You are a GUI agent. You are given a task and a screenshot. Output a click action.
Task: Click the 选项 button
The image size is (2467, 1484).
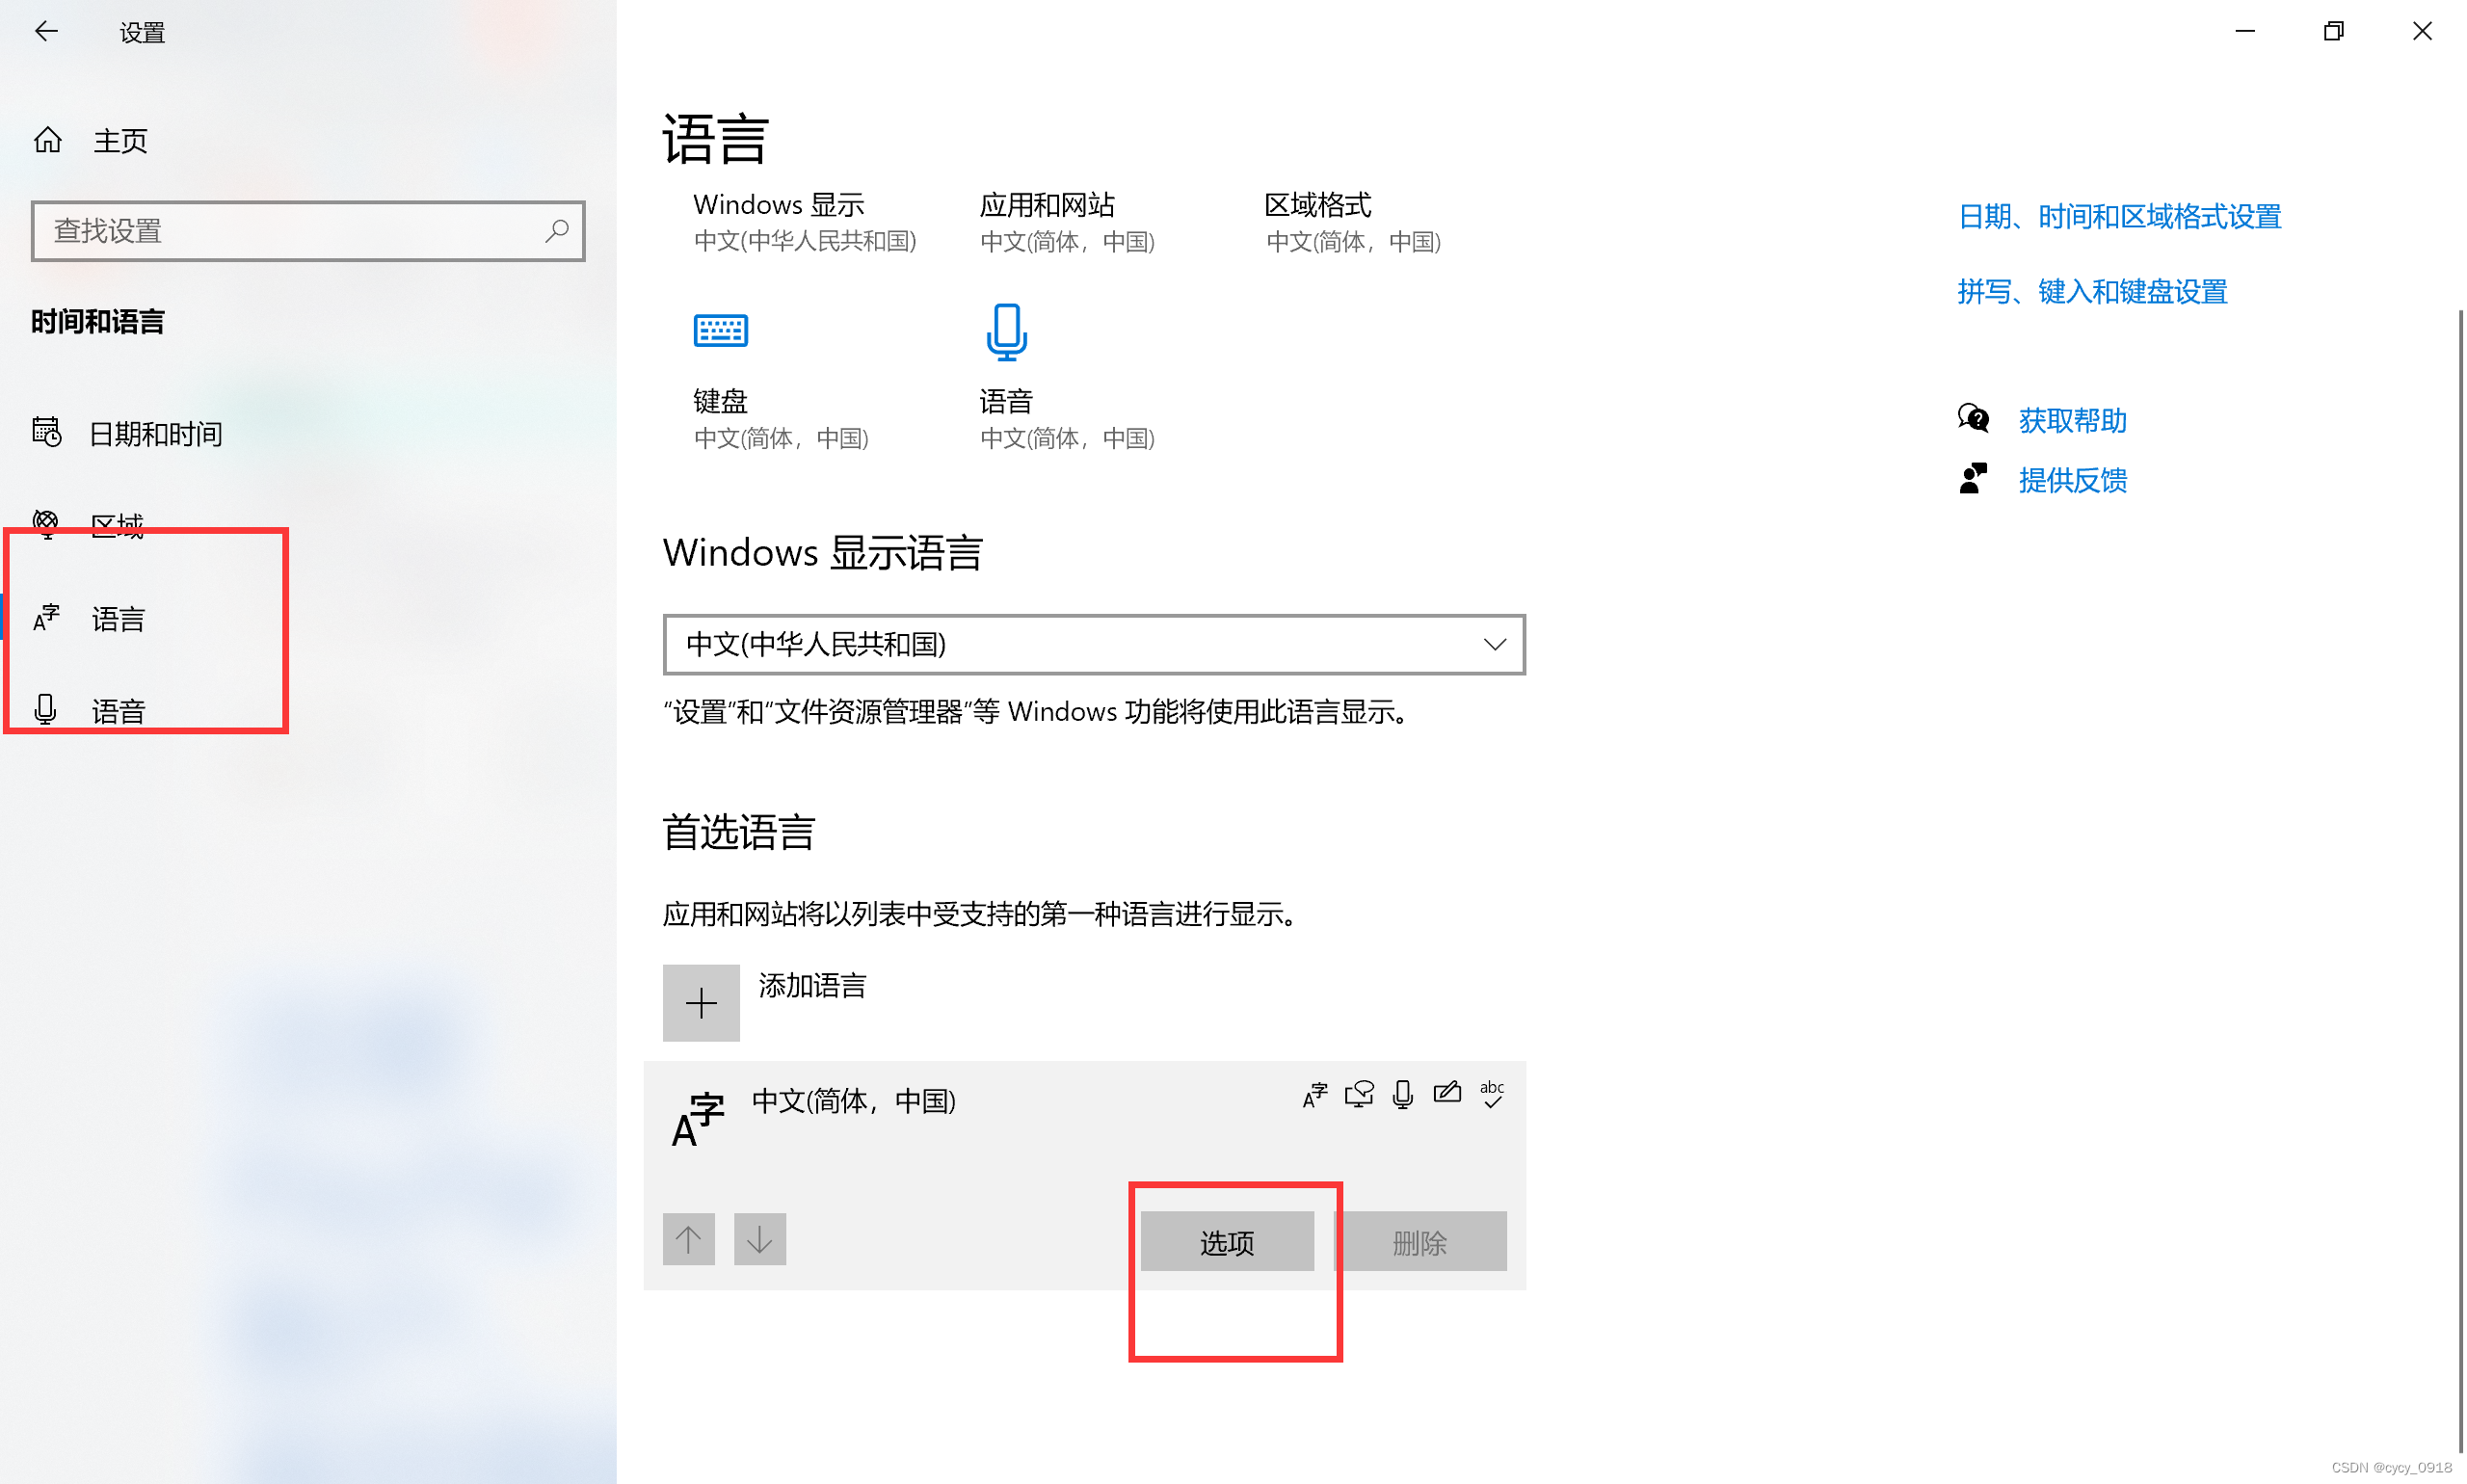tap(1226, 1242)
